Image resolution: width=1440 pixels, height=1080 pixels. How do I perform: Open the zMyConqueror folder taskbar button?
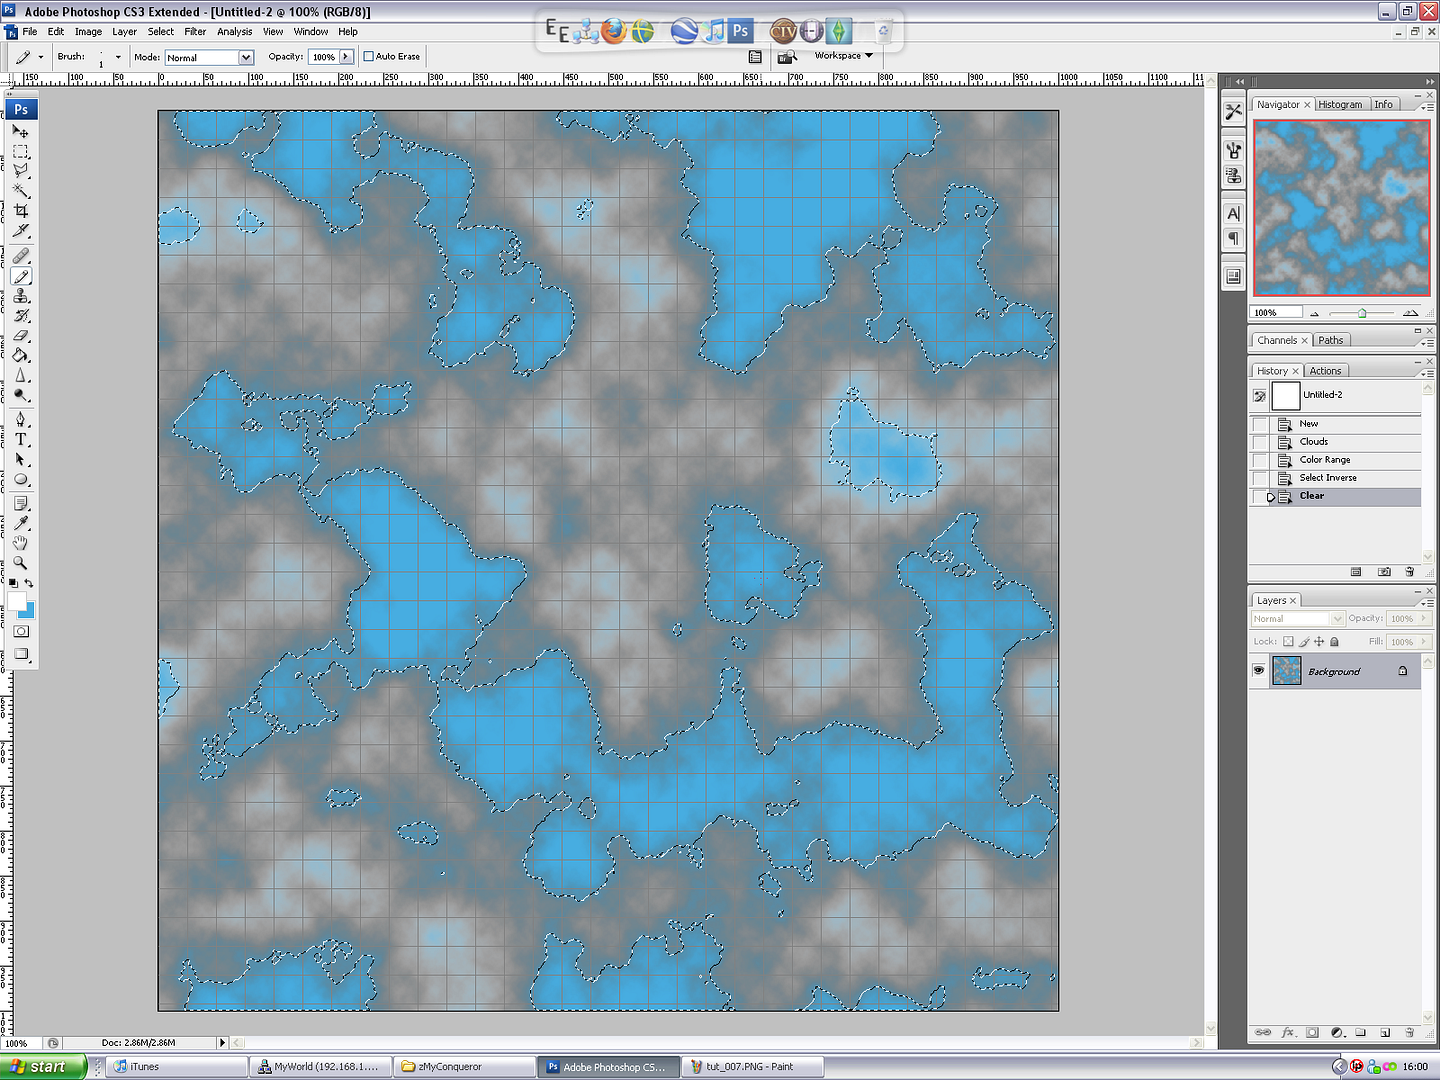pos(465,1067)
